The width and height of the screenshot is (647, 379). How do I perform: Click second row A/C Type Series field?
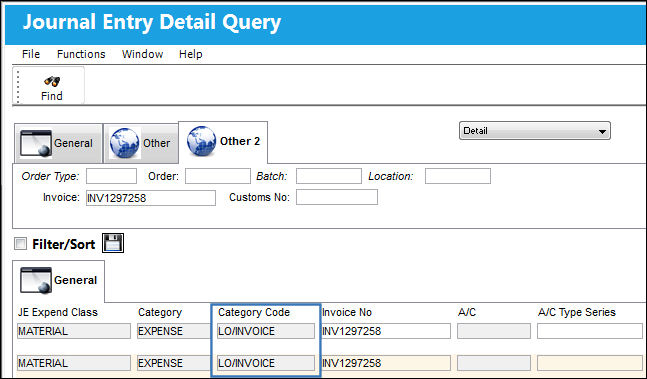coord(590,363)
